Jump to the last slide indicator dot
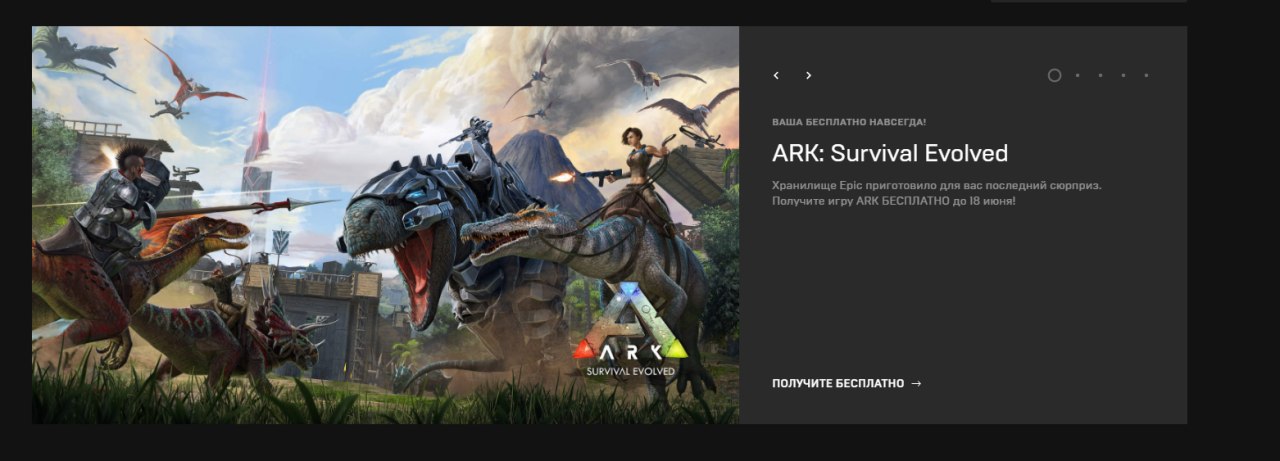The image size is (1280, 461). tap(1146, 75)
